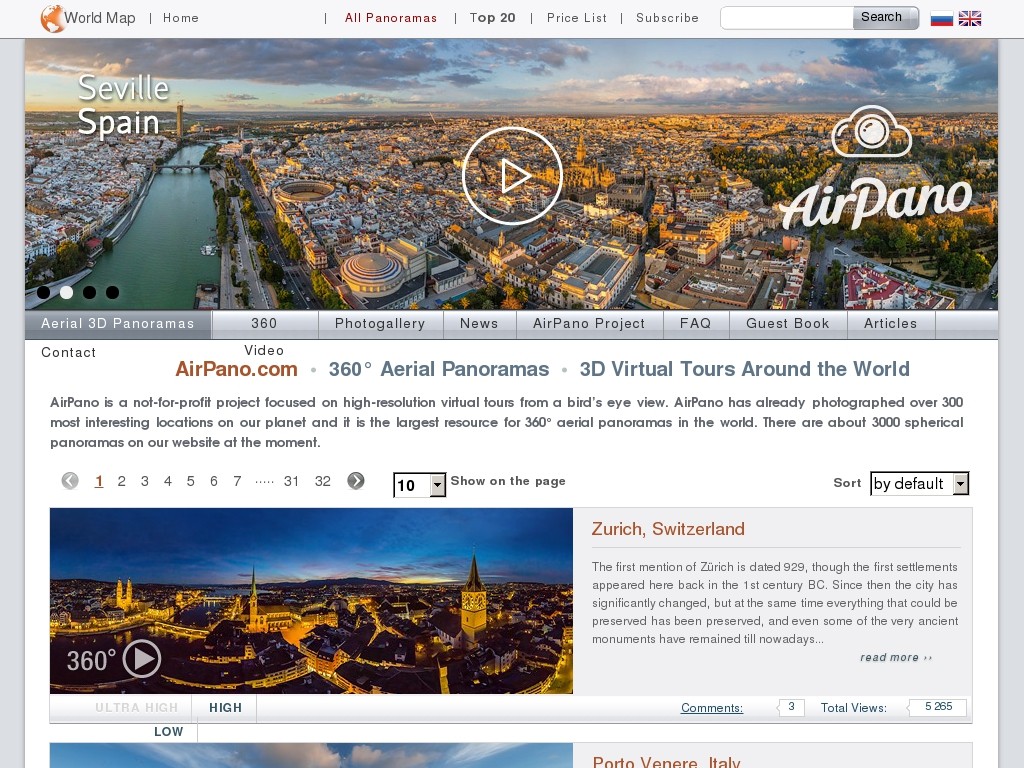The height and width of the screenshot is (768, 1024).
Task: Open the Top 20 menu item
Action: tap(492, 18)
